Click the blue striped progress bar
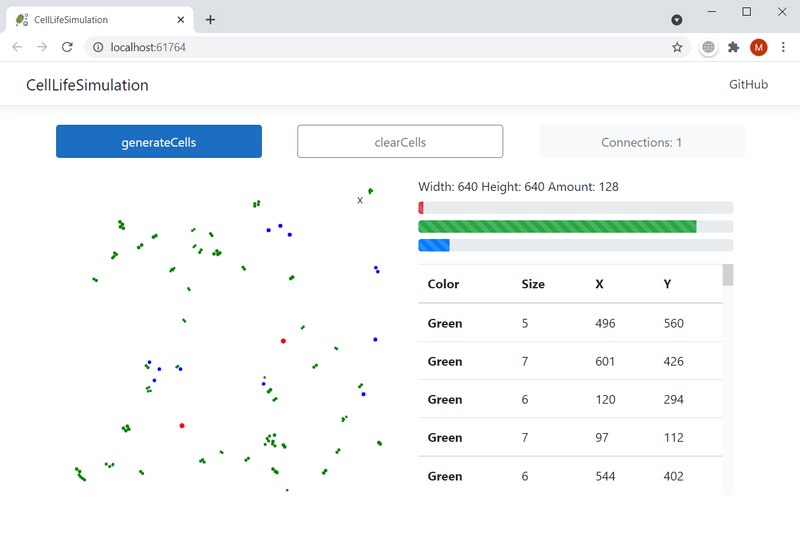Screen dimensions: 800x546 (434, 245)
